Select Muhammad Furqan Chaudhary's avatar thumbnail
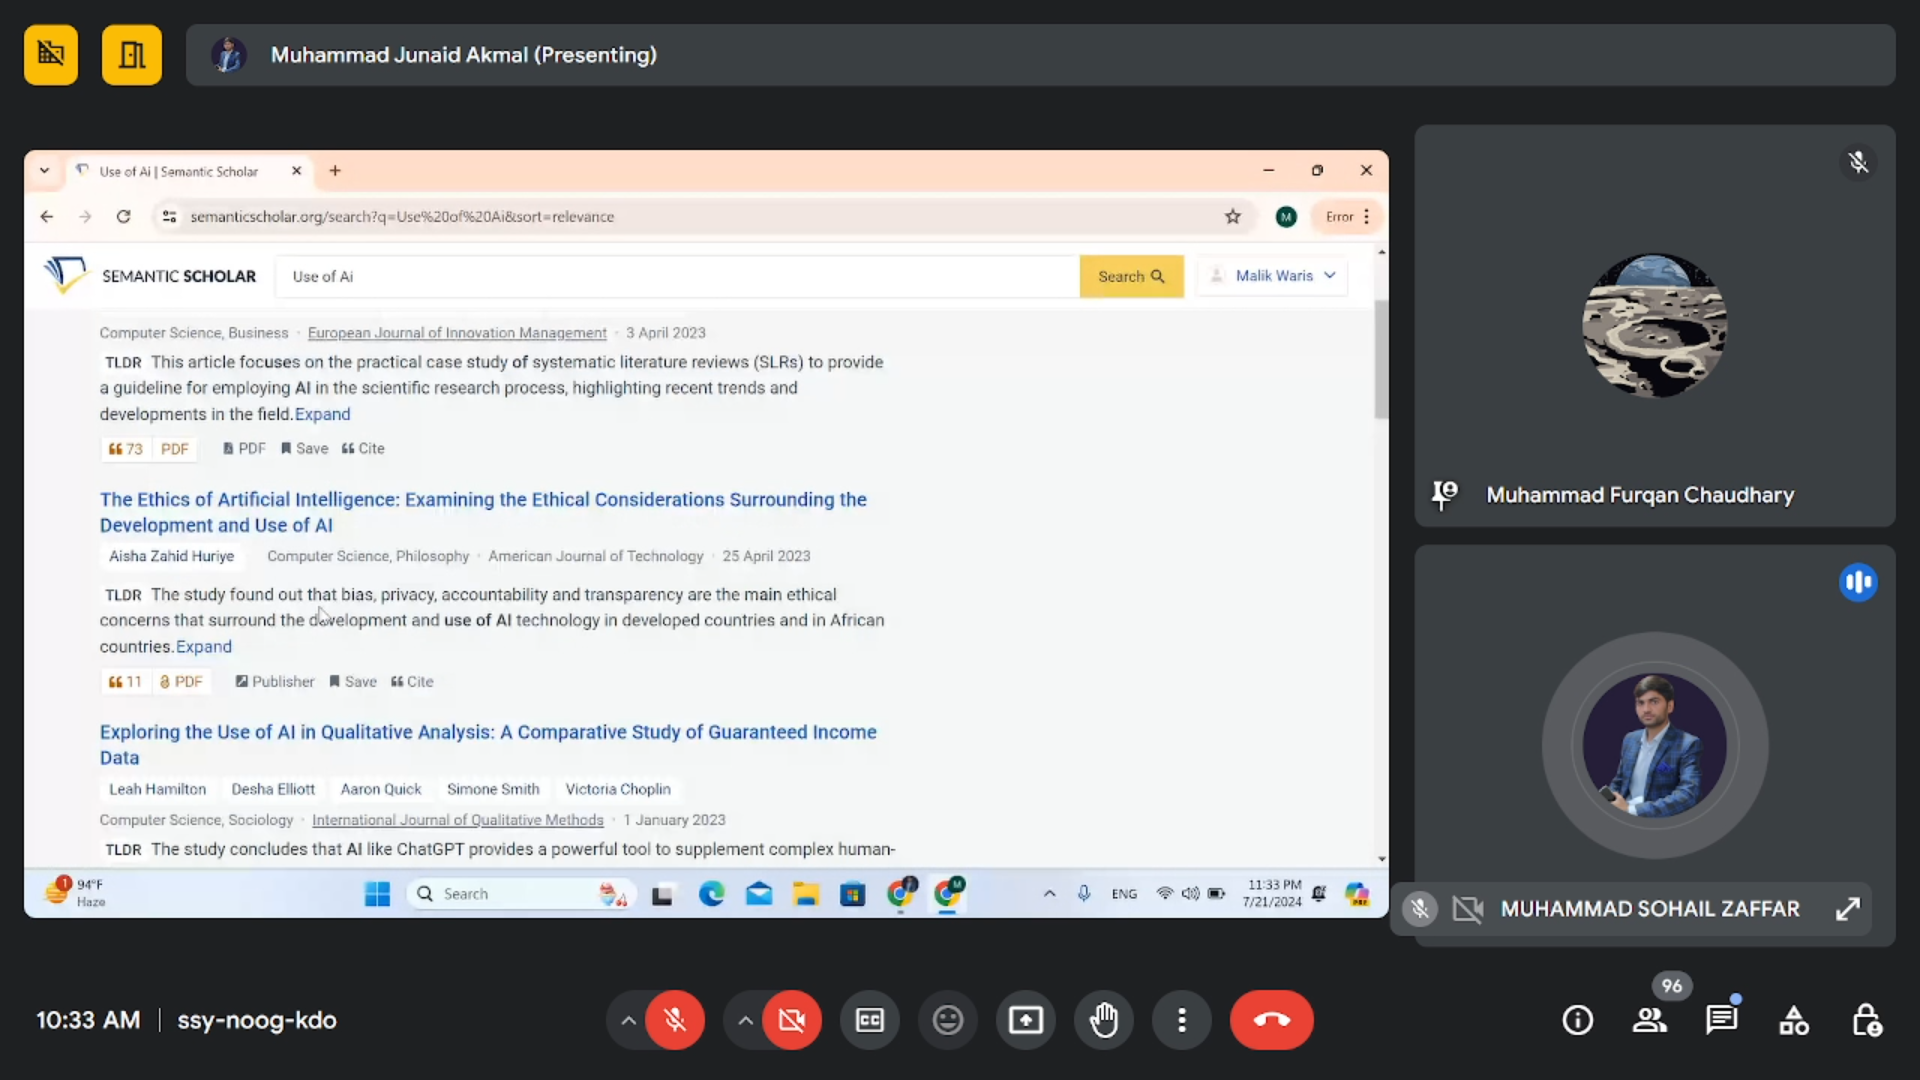The width and height of the screenshot is (1920, 1080). (x=1654, y=325)
